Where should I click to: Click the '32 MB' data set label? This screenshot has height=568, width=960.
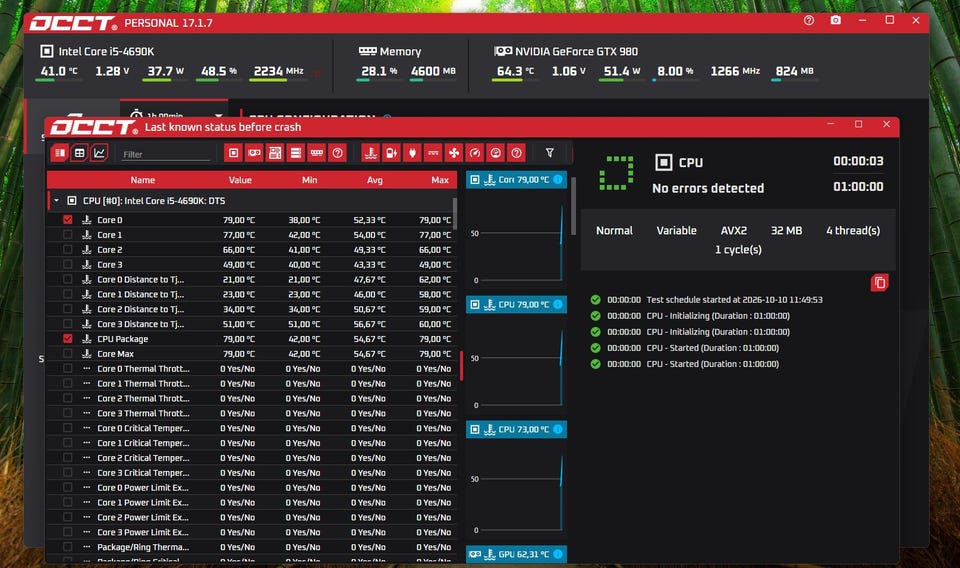pyautogui.click(x=786, y=230)
